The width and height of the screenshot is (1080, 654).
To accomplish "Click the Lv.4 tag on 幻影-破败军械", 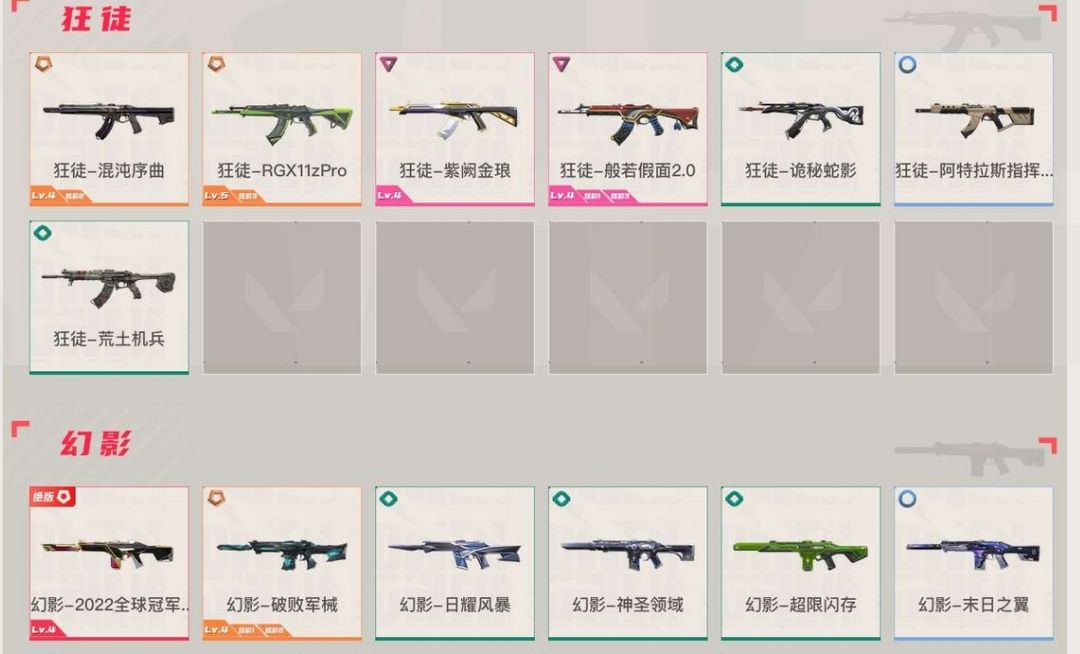I will click(216, 629).
